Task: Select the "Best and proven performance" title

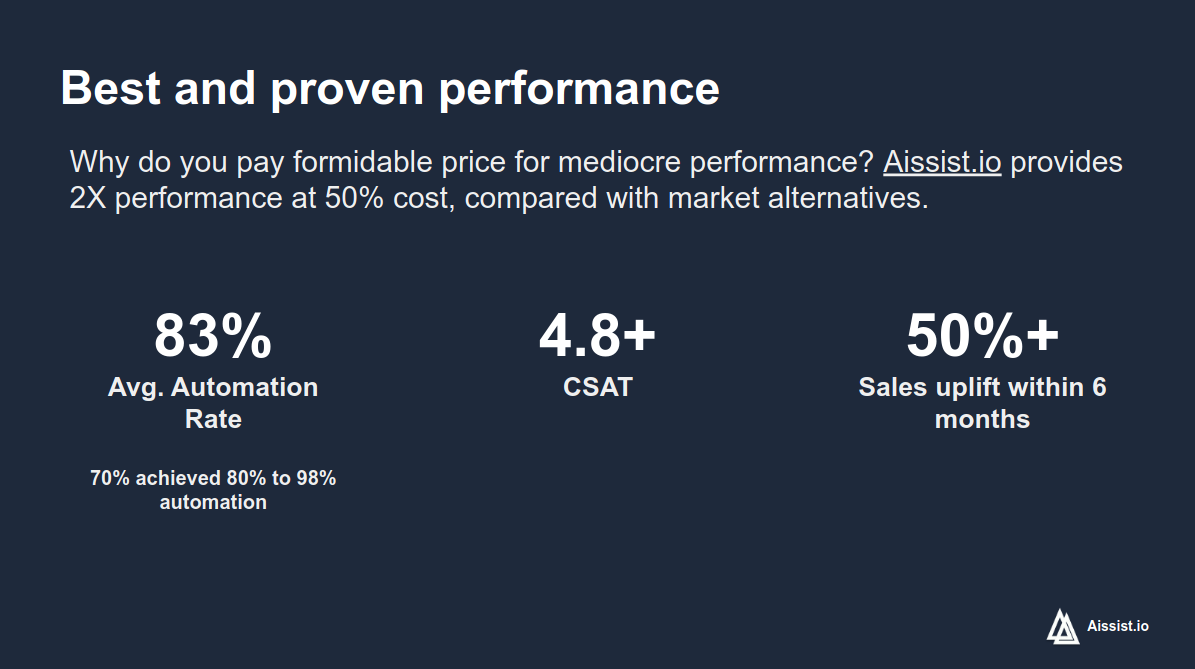Action: (390, 88)
